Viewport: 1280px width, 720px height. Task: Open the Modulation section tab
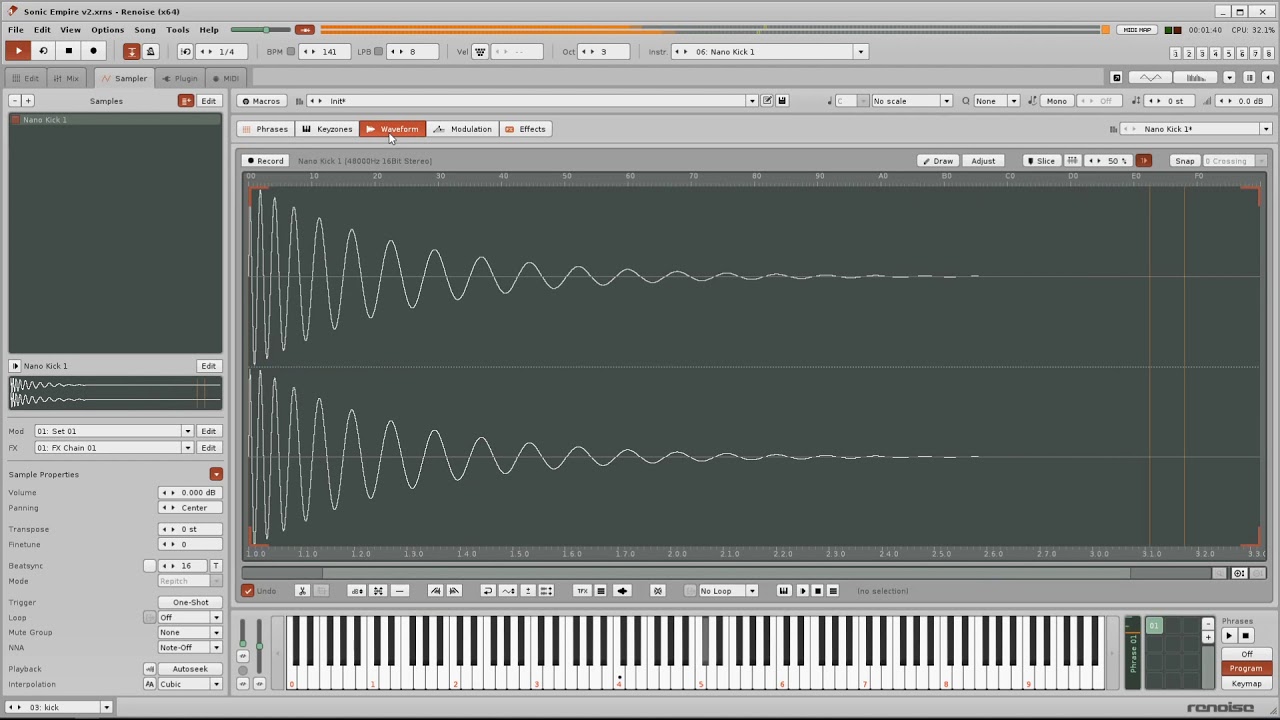click(462, 129)
